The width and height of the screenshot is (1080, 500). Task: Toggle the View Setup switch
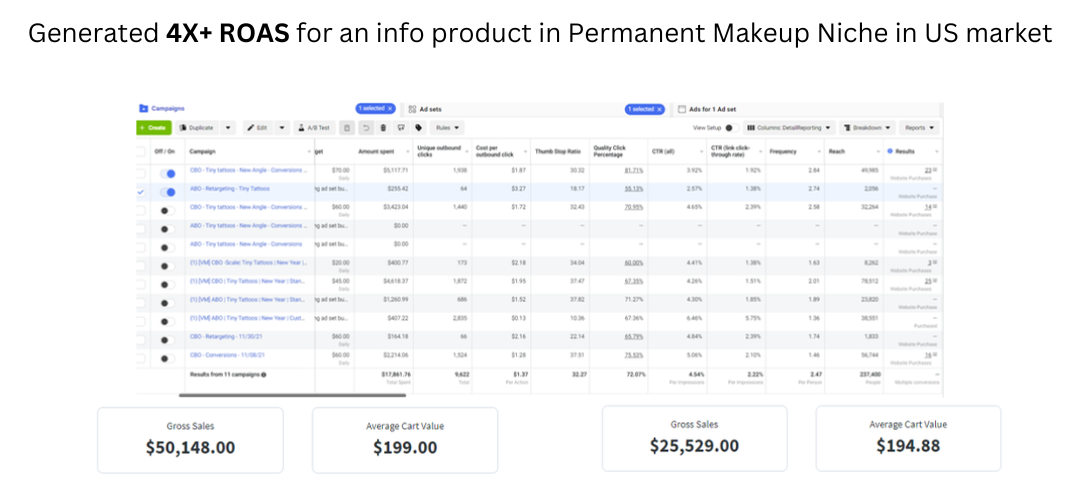[x=732, y=128]
